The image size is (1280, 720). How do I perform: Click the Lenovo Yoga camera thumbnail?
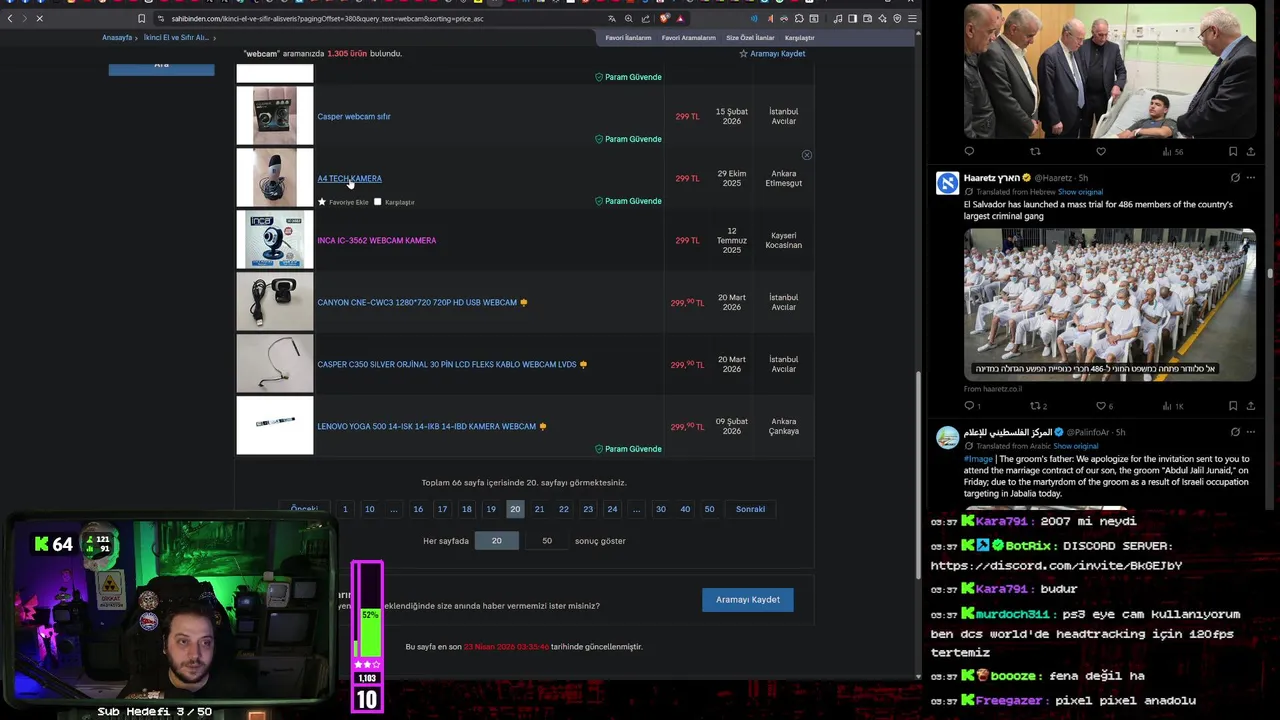coord(275,426)
